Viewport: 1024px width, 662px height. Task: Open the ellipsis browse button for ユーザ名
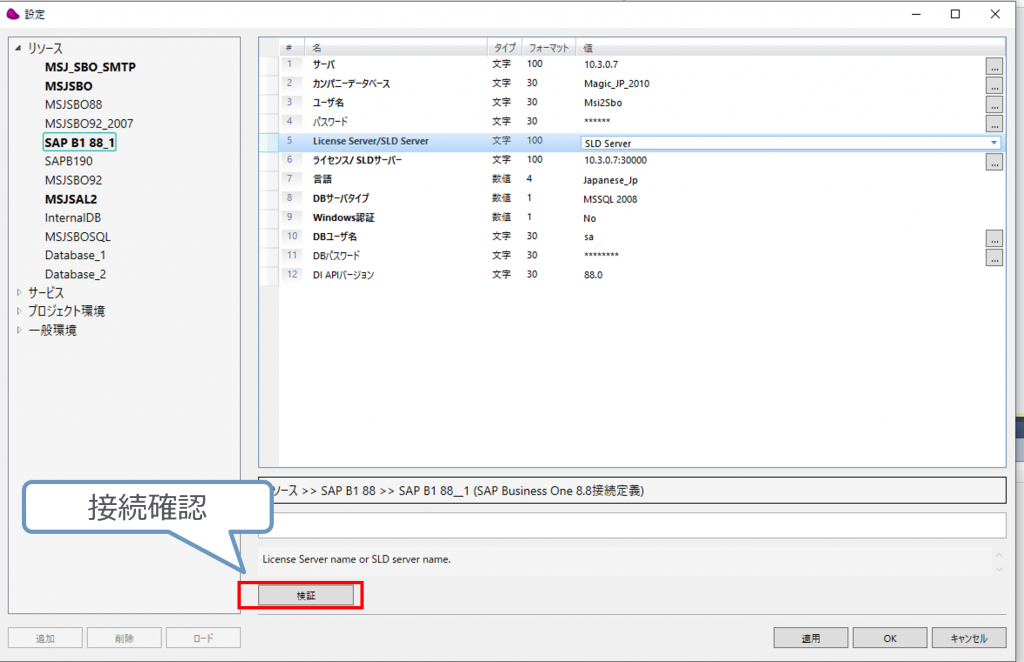pyautogui.click(x=993, y=103)
